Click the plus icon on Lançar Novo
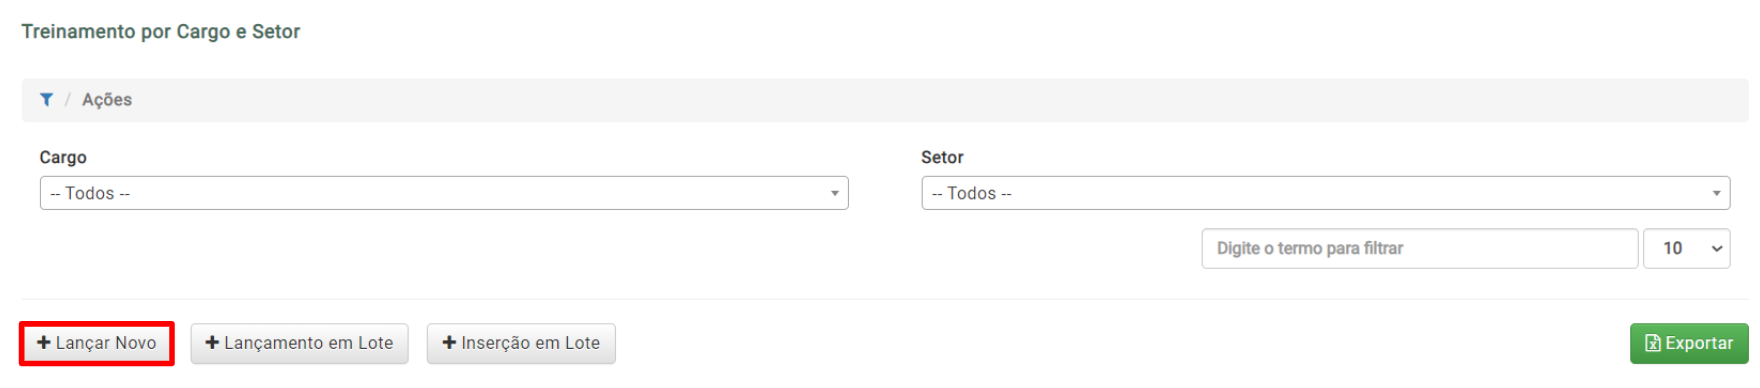This screenshot has height=388, width=1760. click(x=44, y=343)
